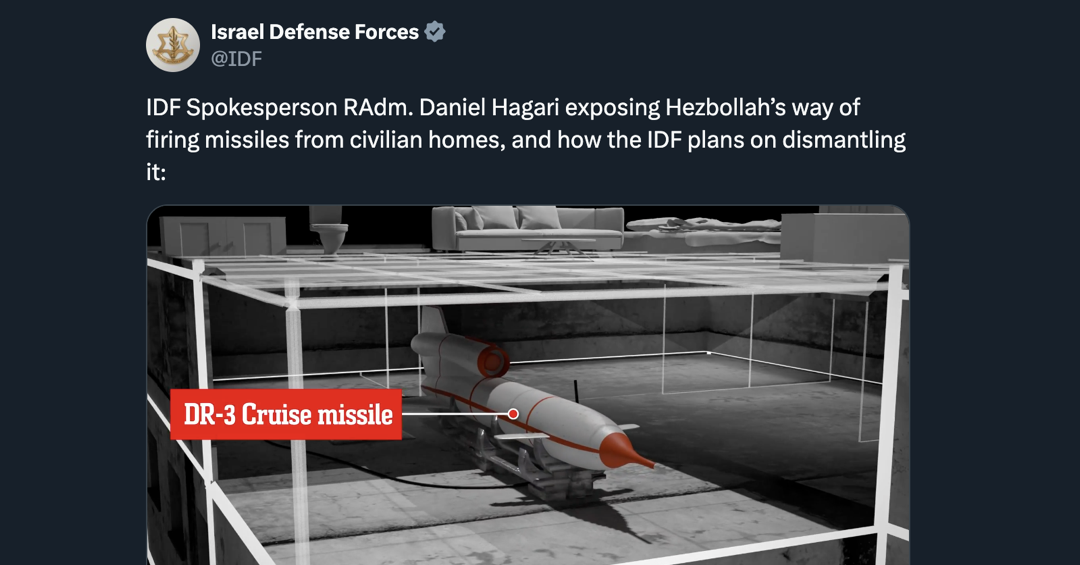
Task: Click the cabinet in the image's top-left
Action: pos(222,234)
